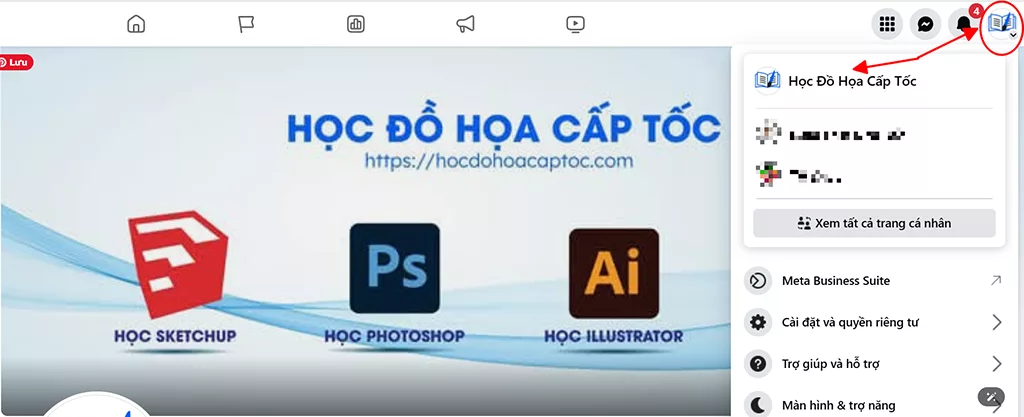Select Học Đồ Họa Cấp Tốc profile
The width and height of the screenshot is (1024, 417).
[x=874, y=81]
